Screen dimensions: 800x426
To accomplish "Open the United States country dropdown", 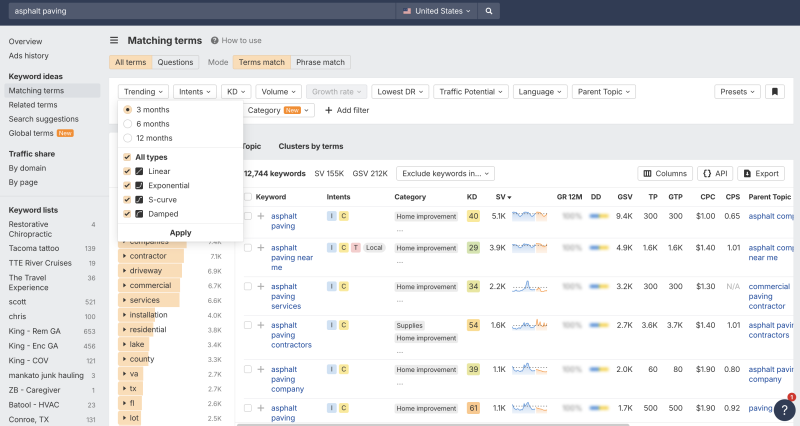I will 436,12.
